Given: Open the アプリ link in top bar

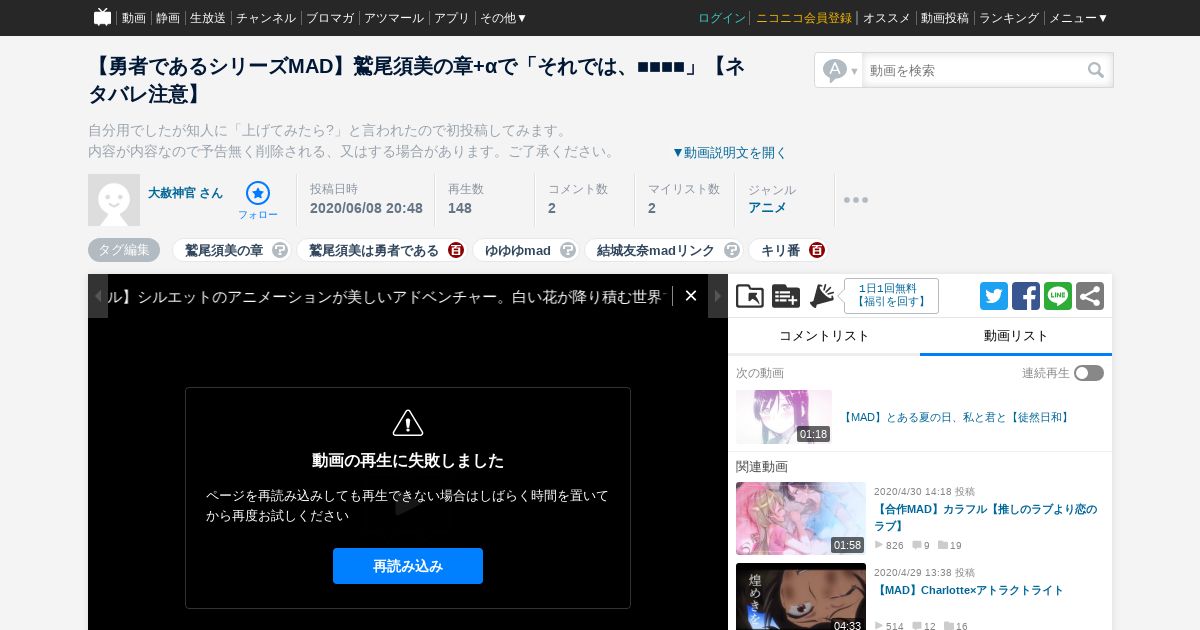Looking at the screenshot, I should (452, 18).
